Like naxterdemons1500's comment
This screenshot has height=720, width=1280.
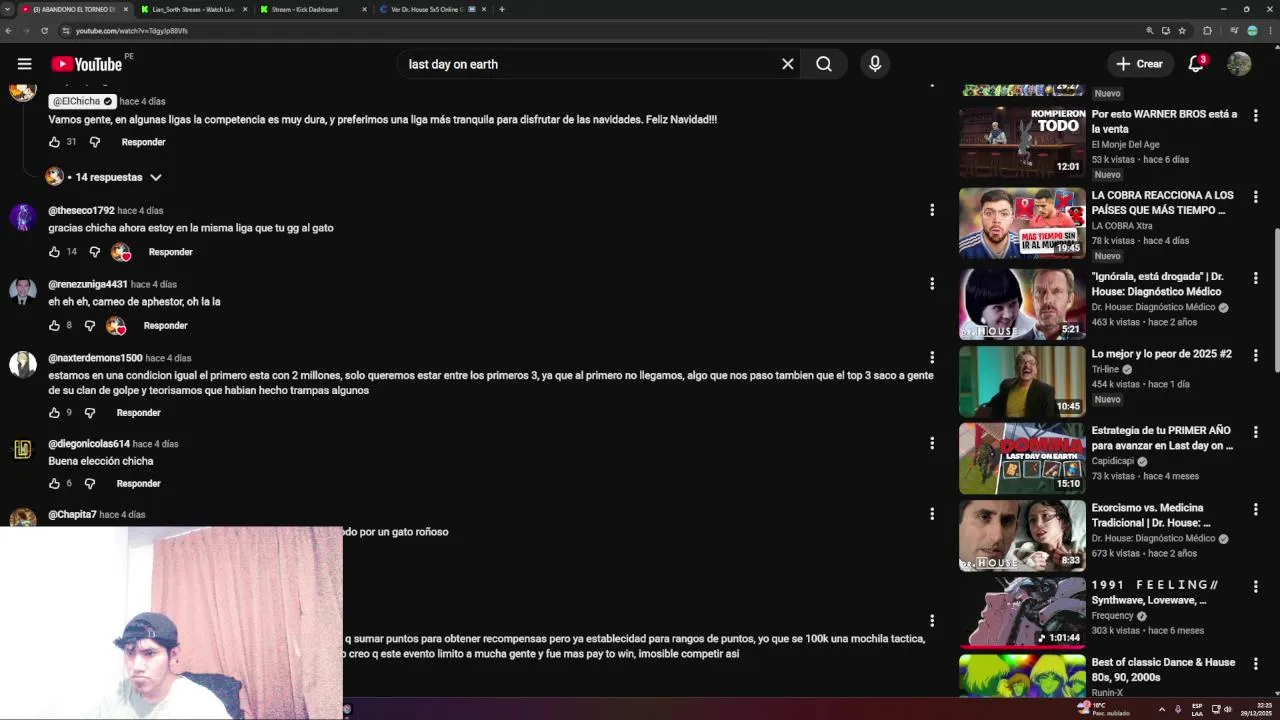54,413
